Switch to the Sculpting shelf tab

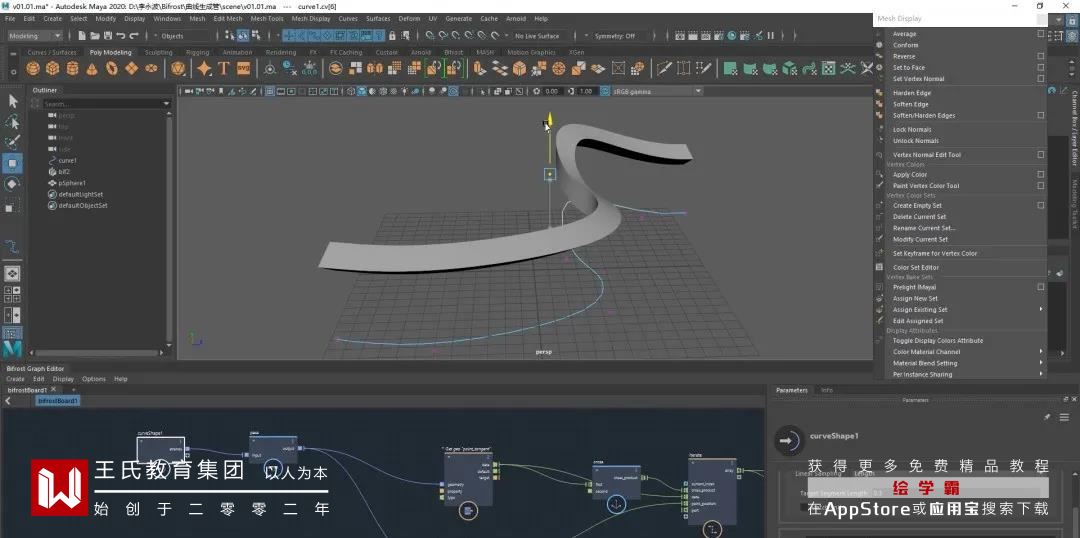(x=158, y=52)
